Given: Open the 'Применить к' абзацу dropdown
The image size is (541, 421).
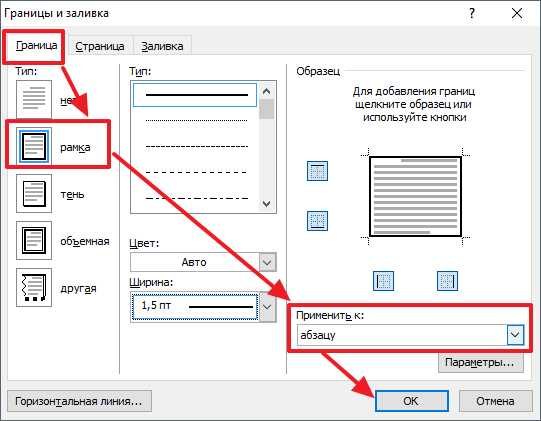Looking at the screenshot, I should click(410, 335).
